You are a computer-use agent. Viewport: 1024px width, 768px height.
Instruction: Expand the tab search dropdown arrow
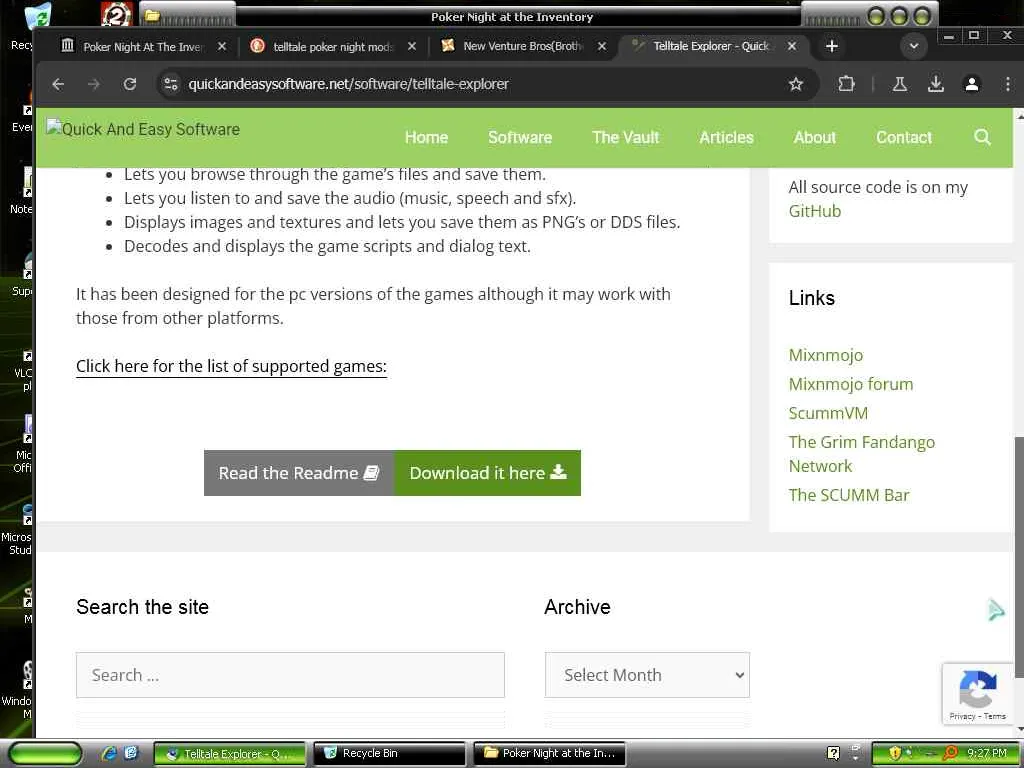(914, 46)
